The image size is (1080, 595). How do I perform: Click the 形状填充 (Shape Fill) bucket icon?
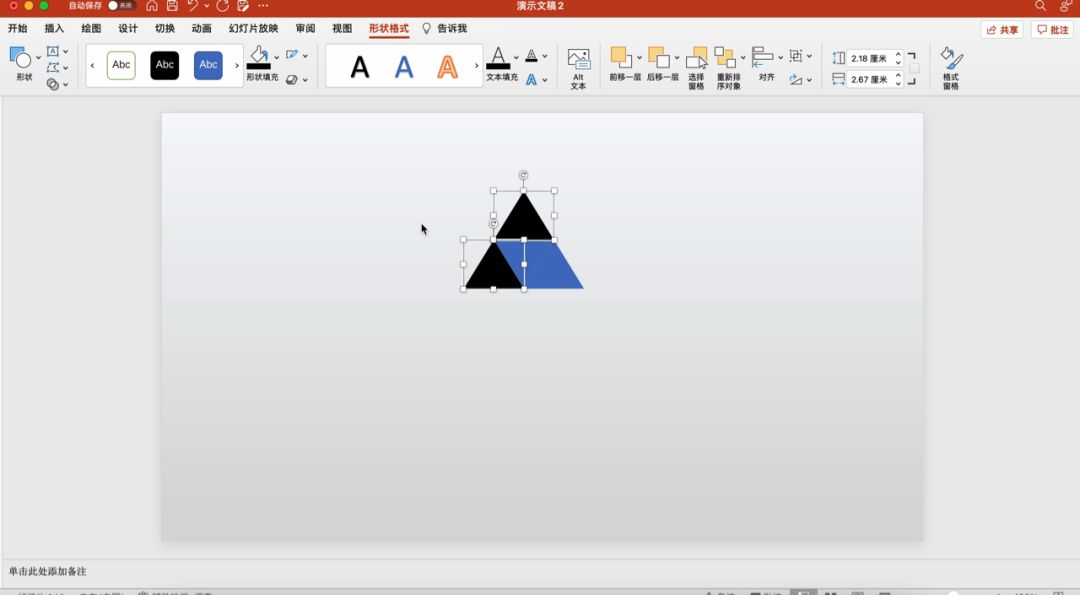(x=259, y=56)
